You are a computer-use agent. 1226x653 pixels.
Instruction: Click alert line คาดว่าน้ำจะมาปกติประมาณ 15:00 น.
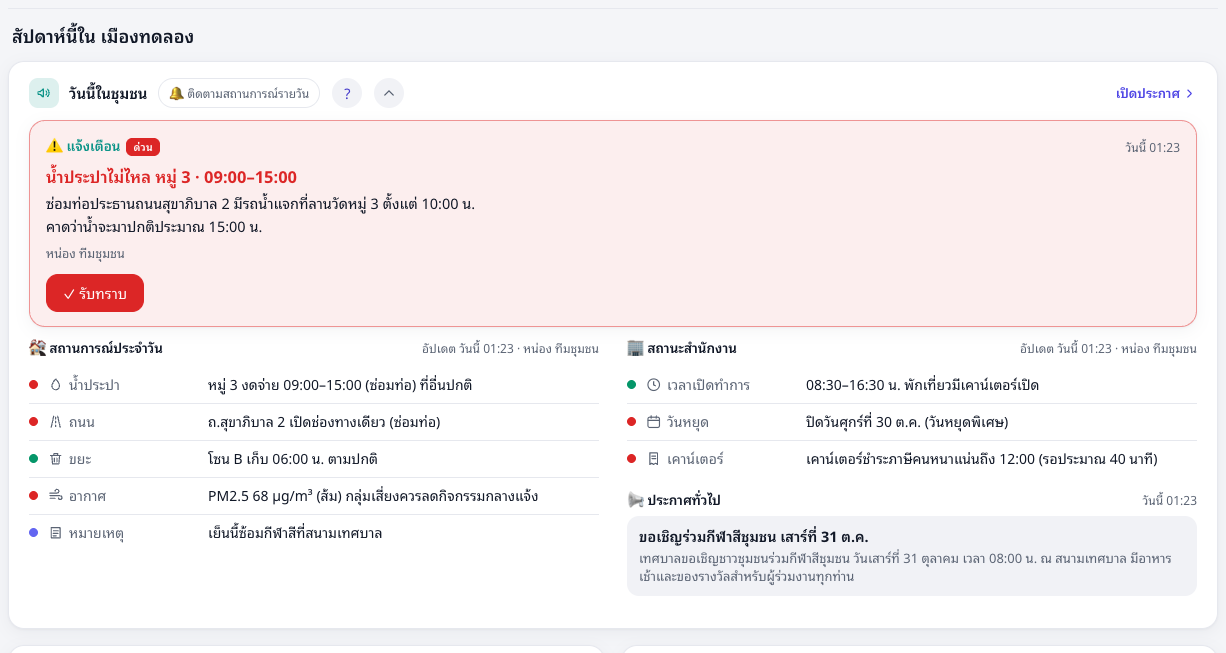pyautogui.click(x=154, y=227)
